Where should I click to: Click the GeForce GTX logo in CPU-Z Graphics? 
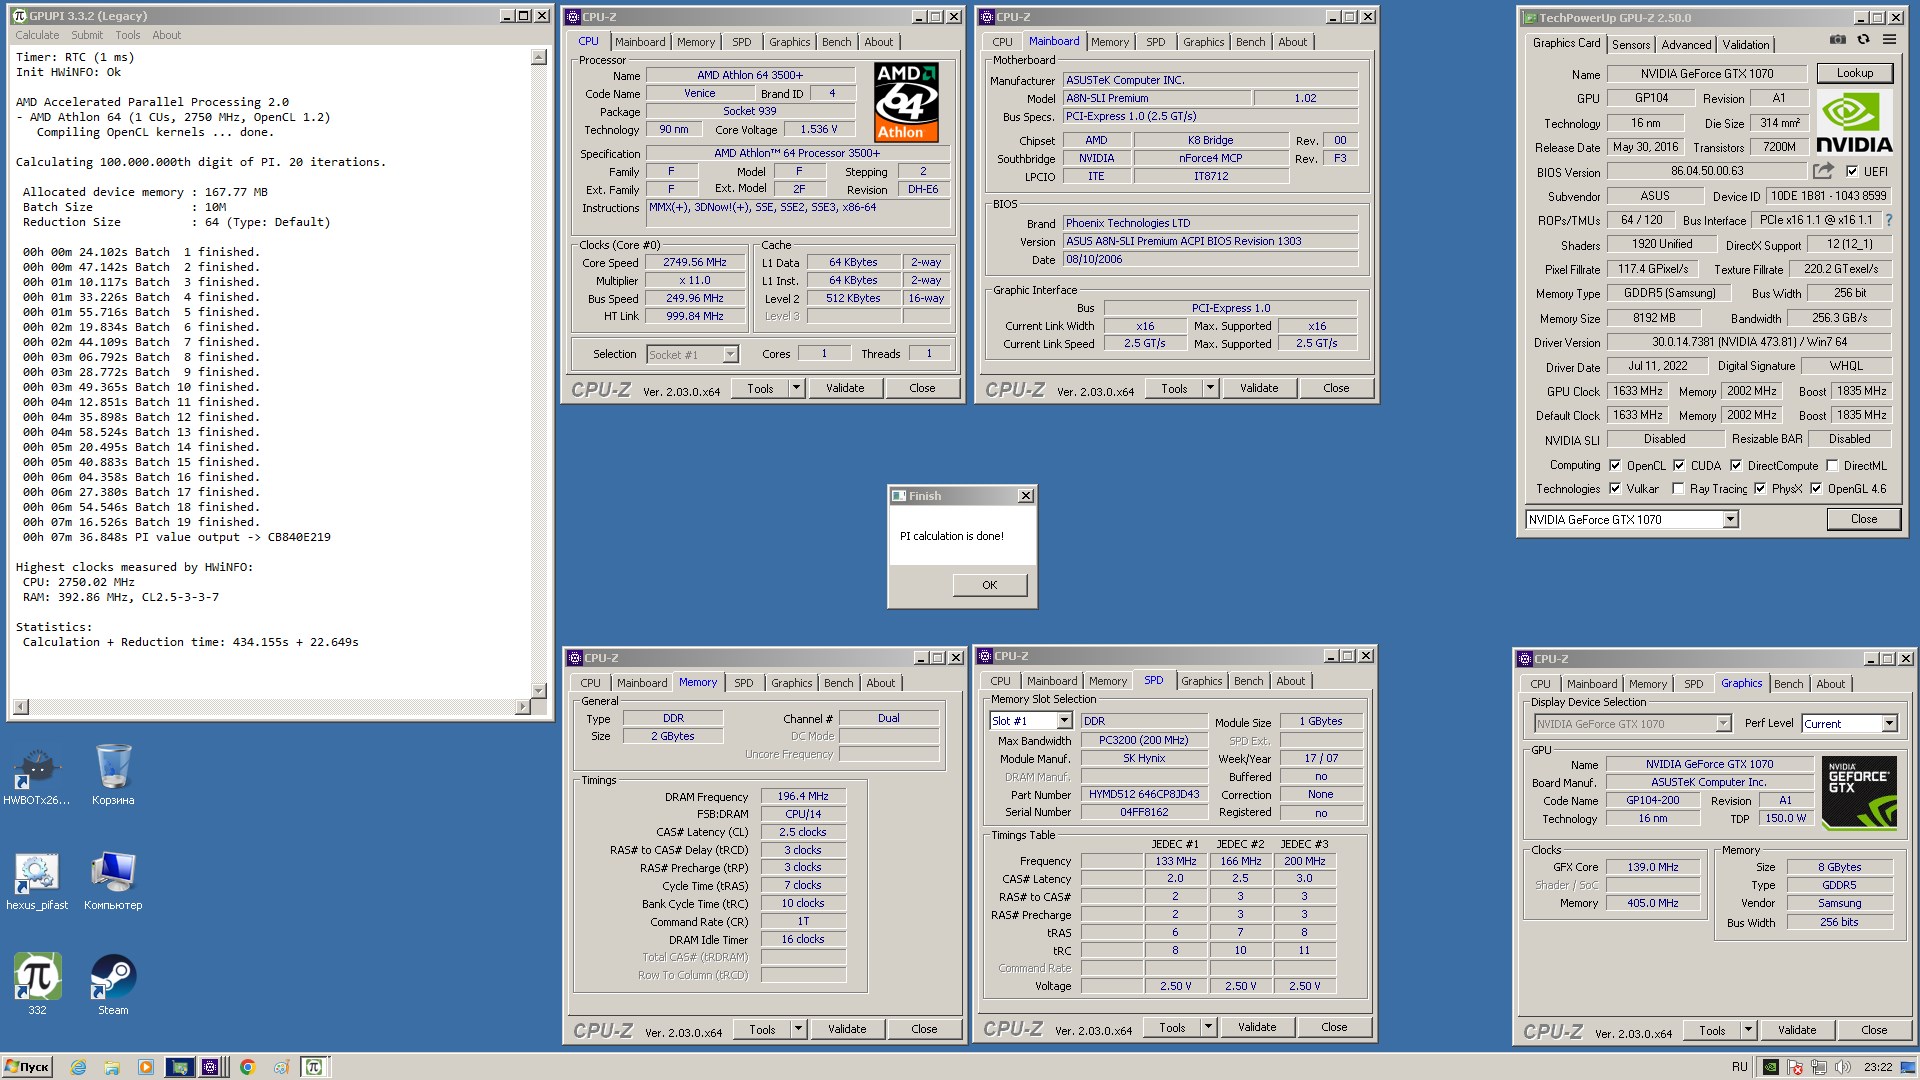(x=1859, y=794)
